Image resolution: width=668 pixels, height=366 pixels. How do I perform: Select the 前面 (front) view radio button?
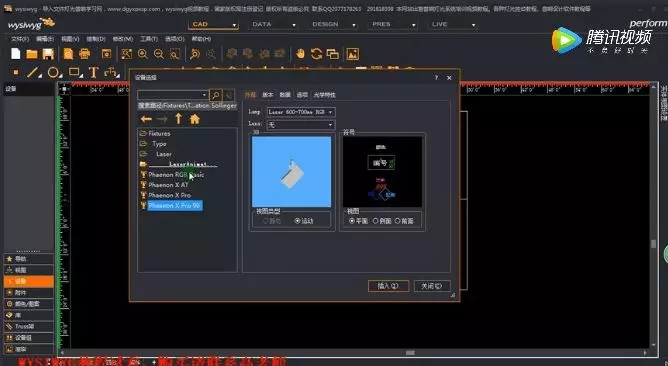tap(397, 221)
